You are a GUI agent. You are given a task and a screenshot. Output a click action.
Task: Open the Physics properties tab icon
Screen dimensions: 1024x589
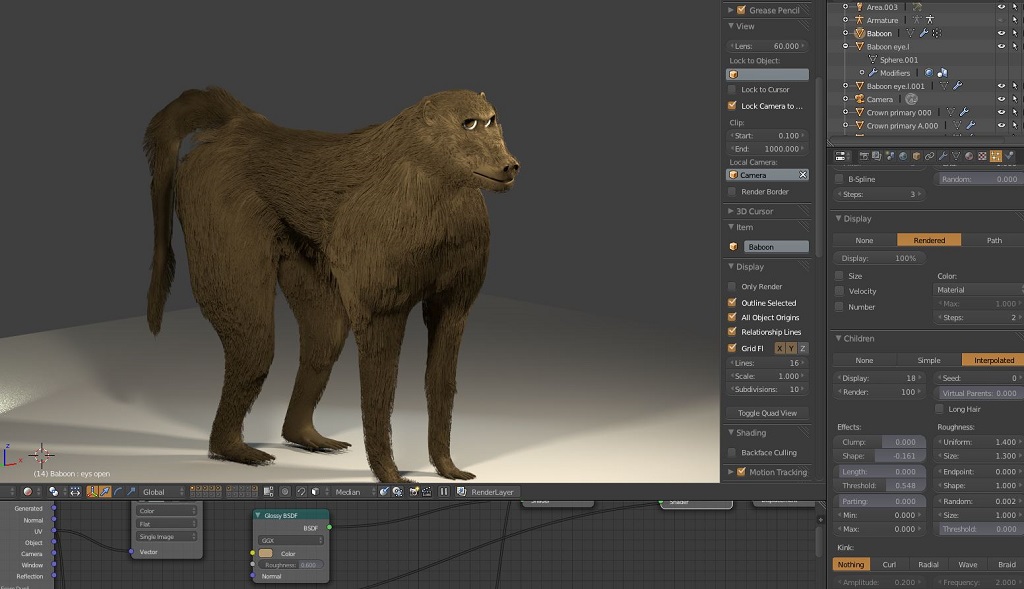coord(1009,156)
